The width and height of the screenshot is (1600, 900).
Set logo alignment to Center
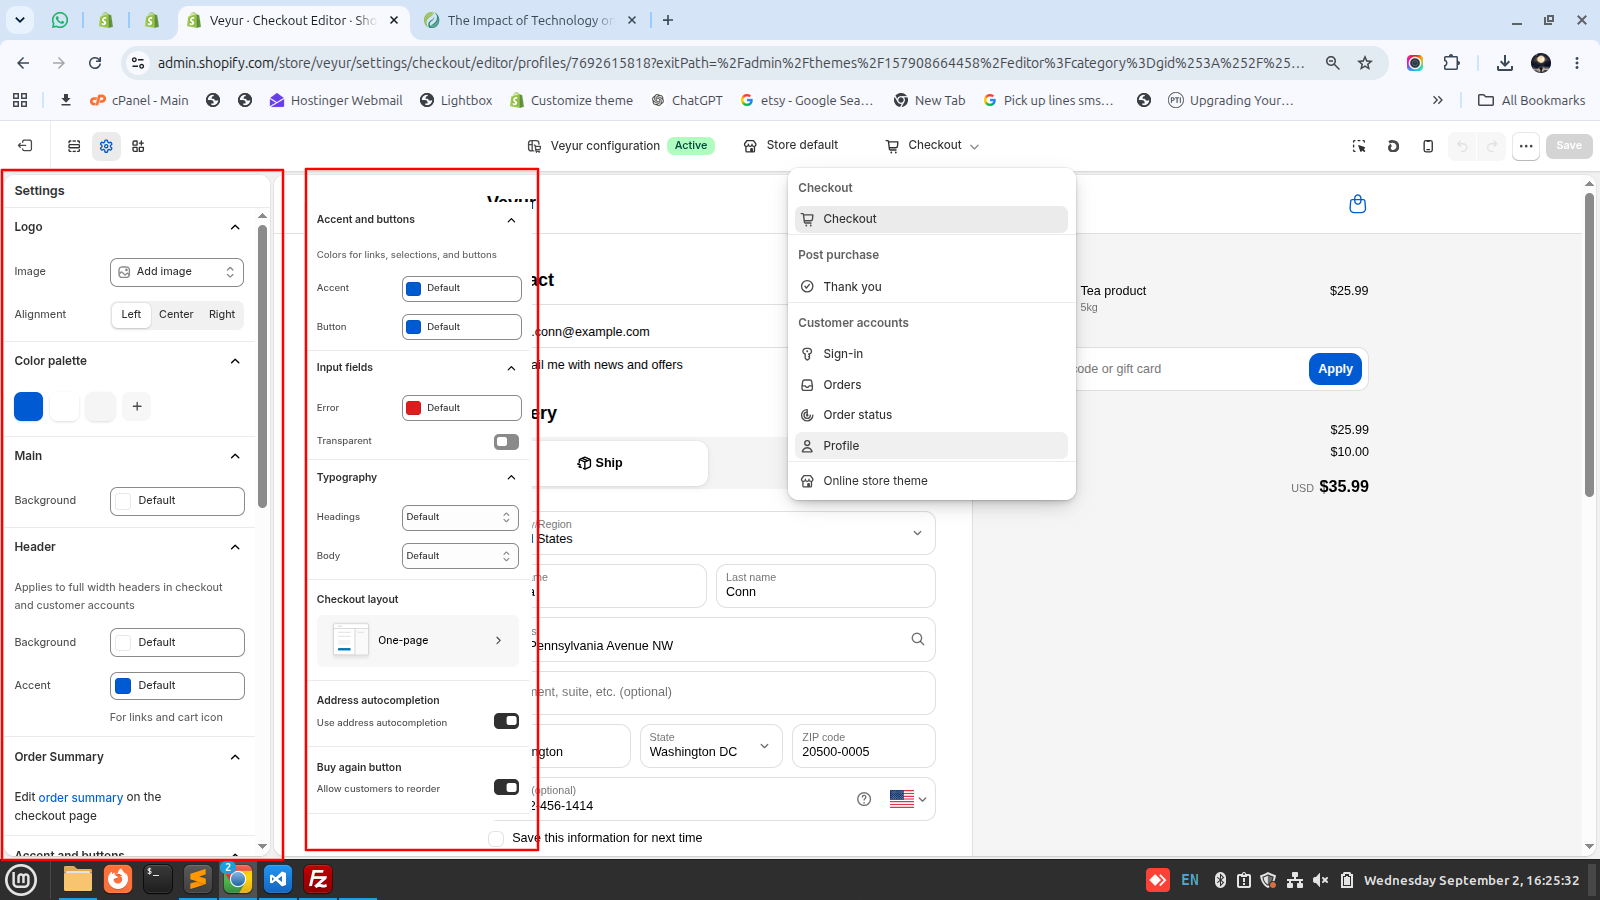176,314
